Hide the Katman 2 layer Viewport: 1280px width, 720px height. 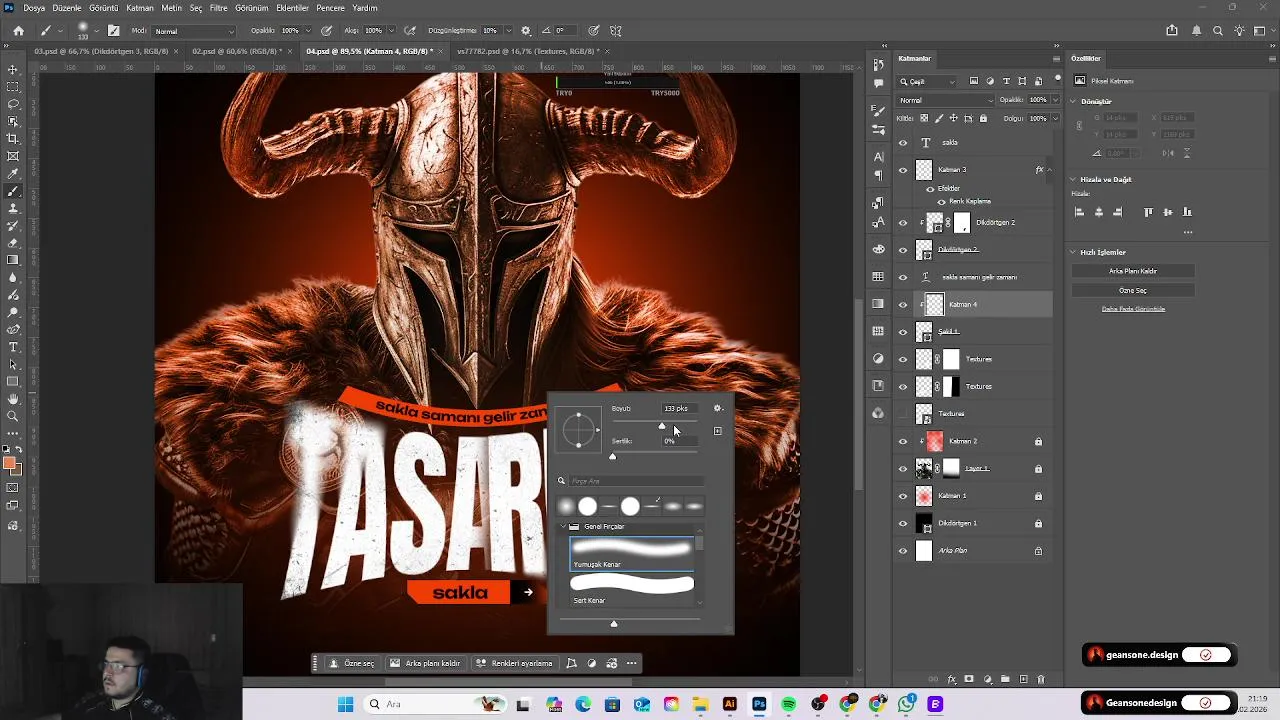point(903,441)
